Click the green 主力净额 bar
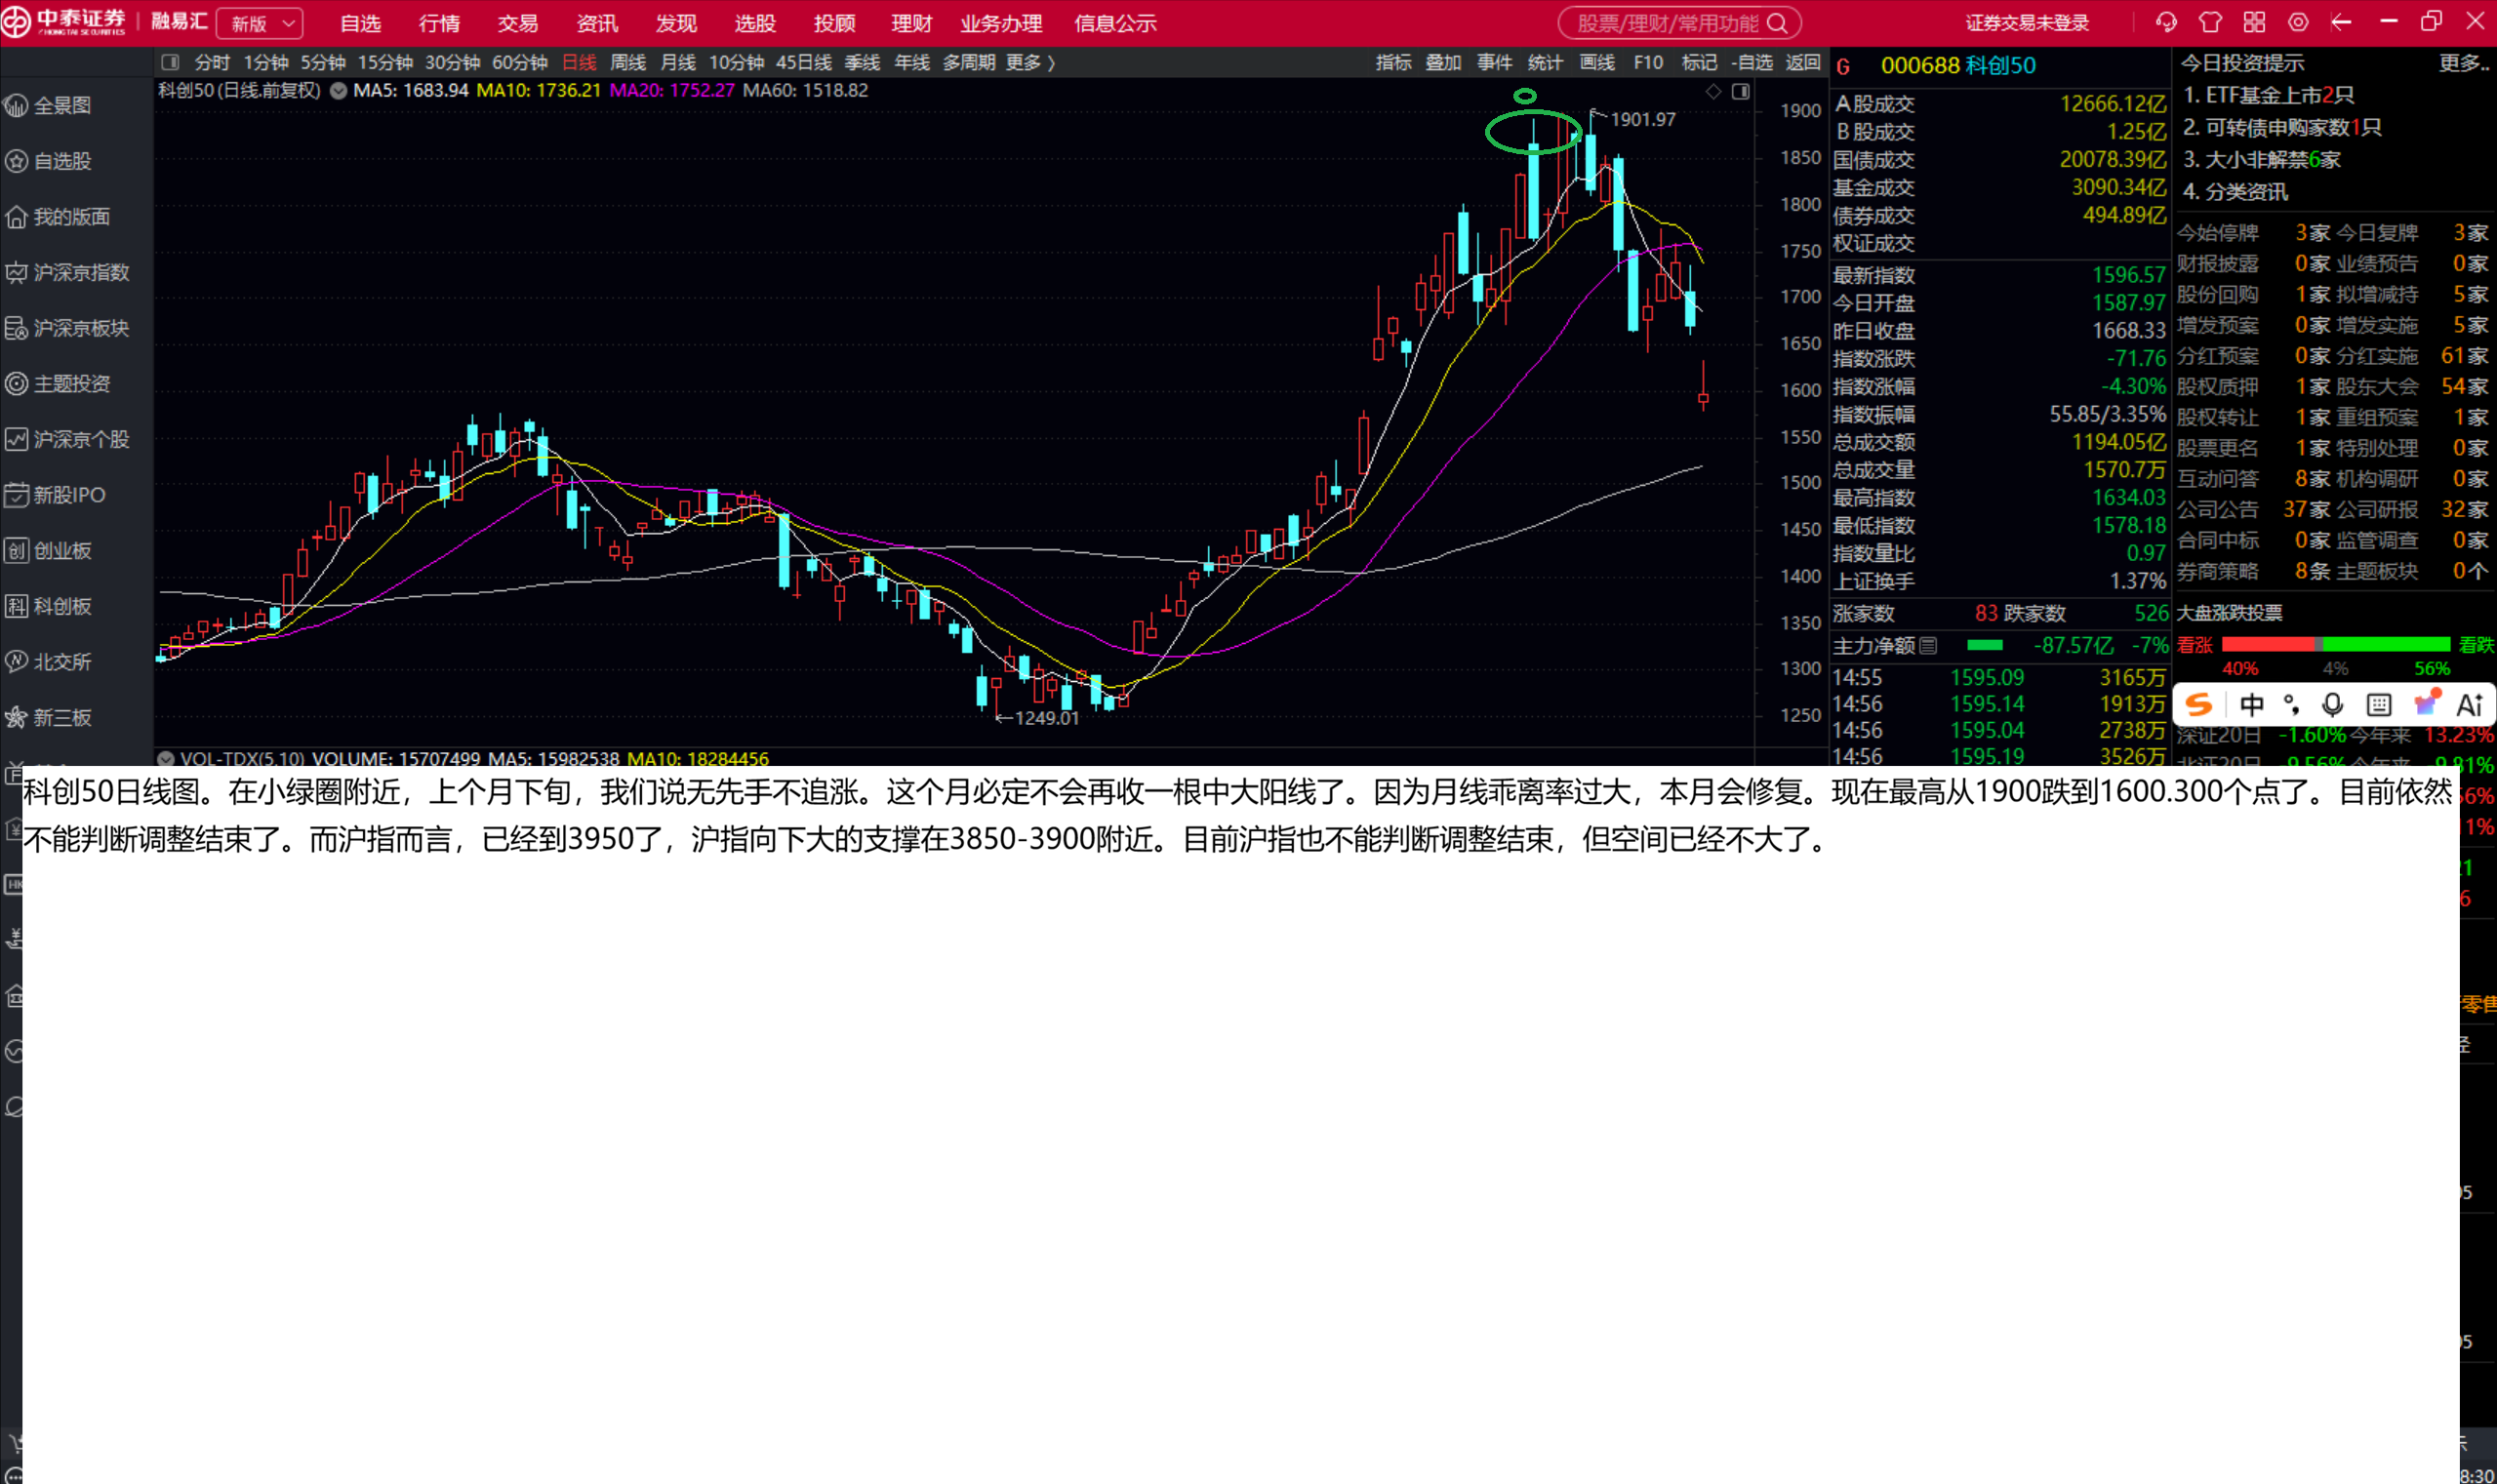The height and width of the screenshot is (1484, 2497). pyautogui.click(x=1985, y=645)
